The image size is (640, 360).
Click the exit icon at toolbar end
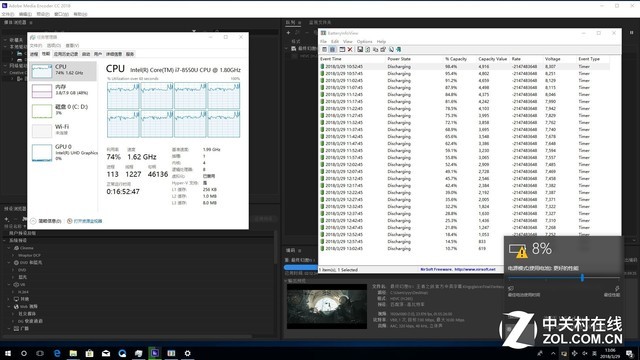[x=398, y=49]
